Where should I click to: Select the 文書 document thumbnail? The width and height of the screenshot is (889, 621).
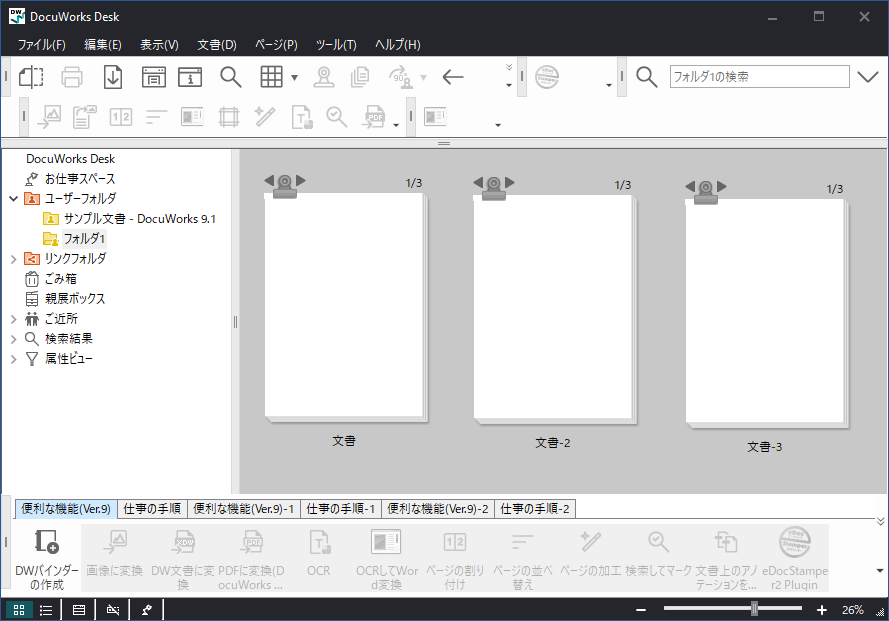345,308
